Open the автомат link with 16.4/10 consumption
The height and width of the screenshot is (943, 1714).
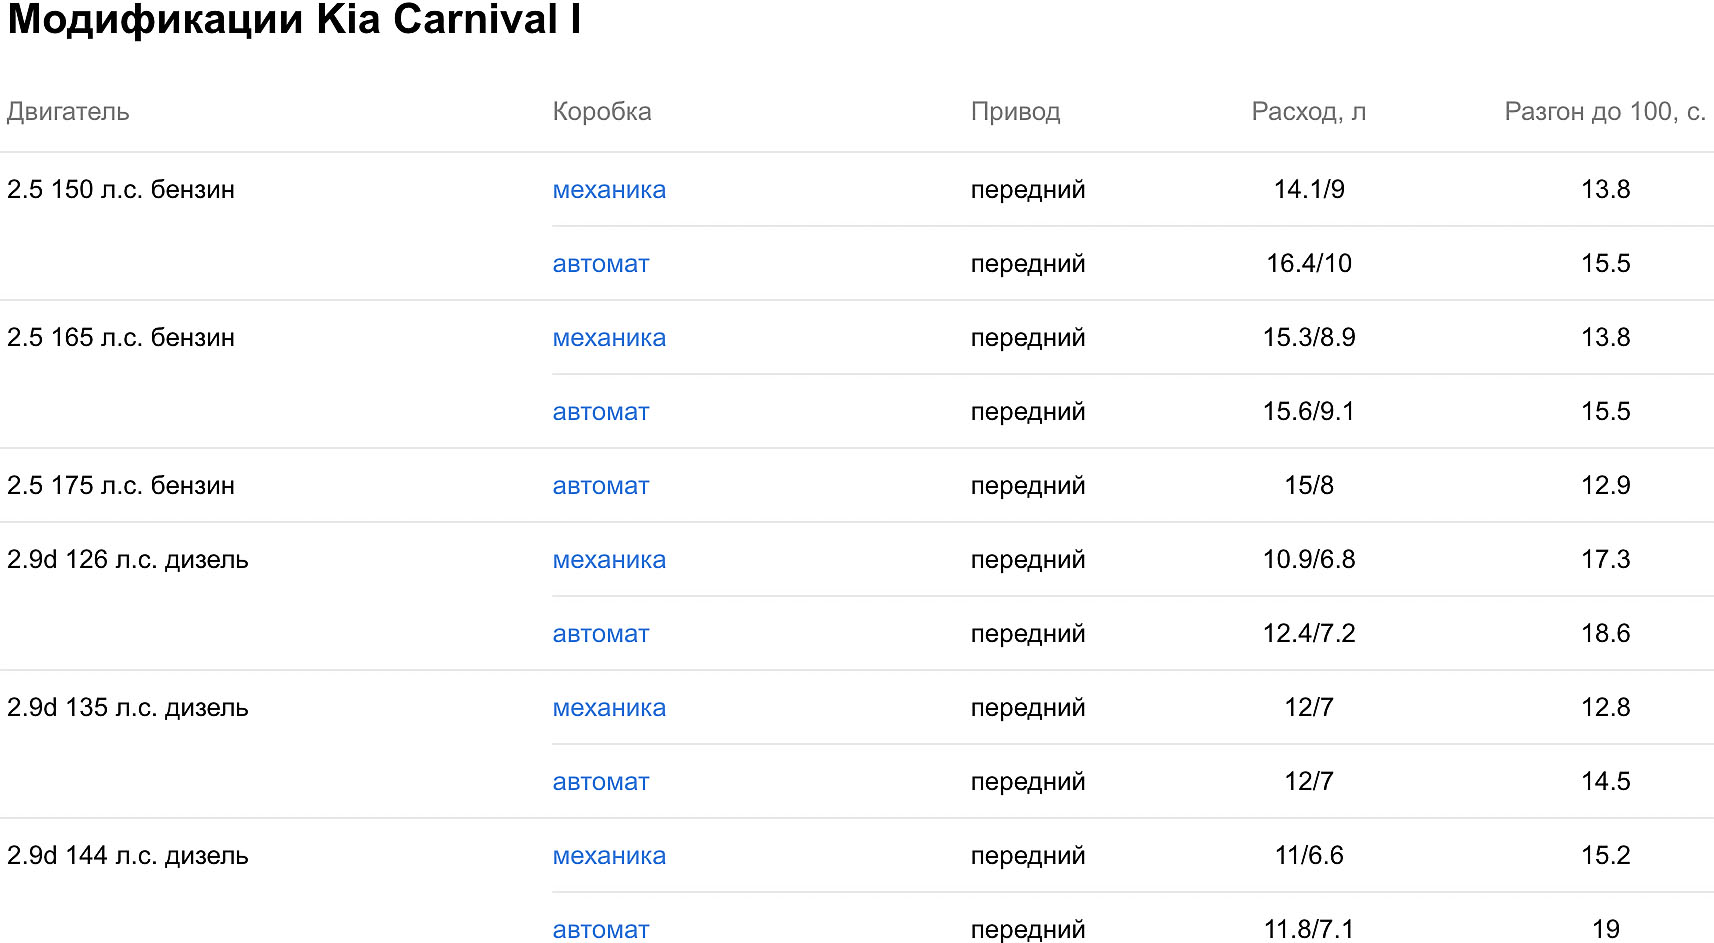click(x=601, y=264)
